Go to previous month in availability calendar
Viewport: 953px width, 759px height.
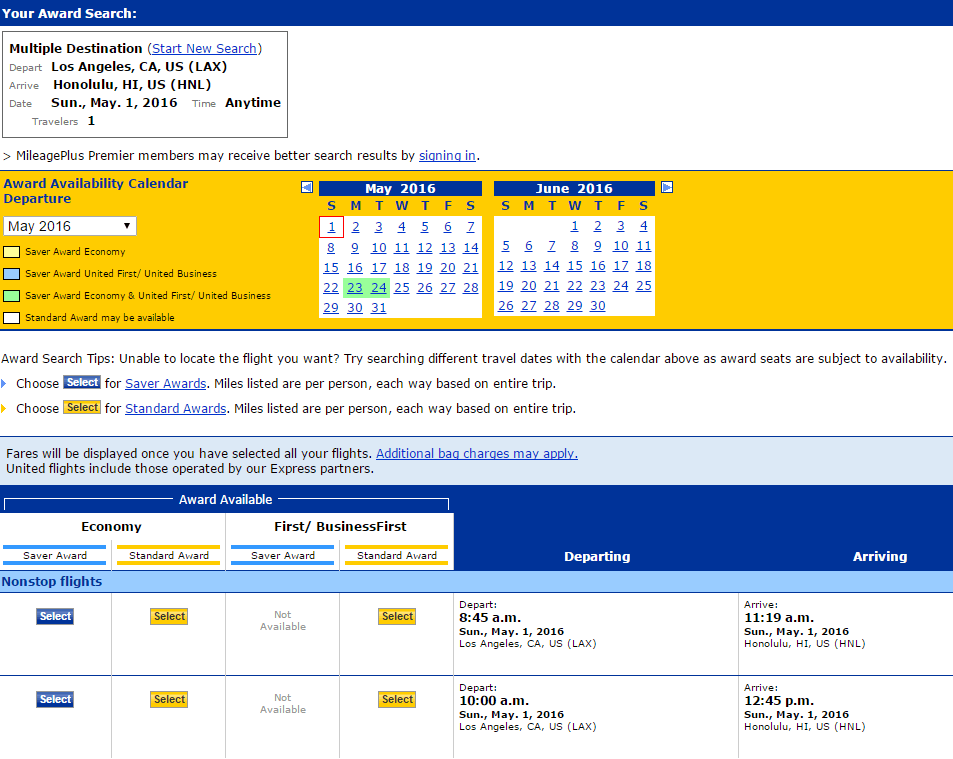[x=307, y=187]
